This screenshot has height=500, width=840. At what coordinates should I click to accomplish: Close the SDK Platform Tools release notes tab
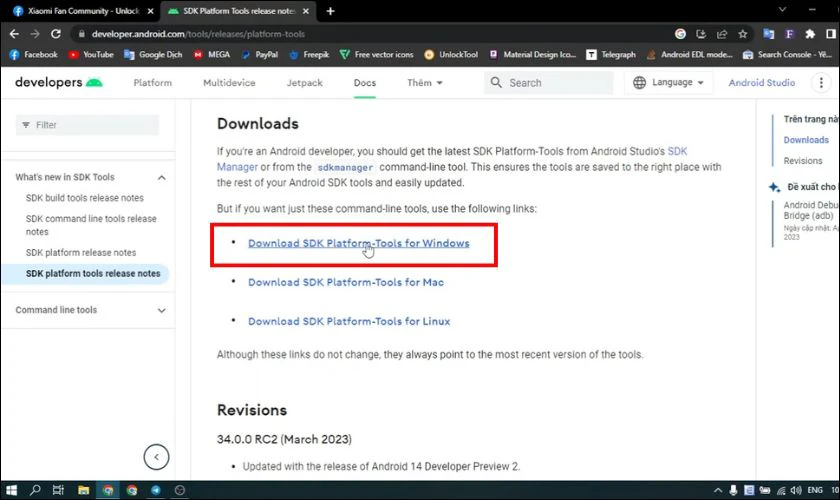point(306,11)
